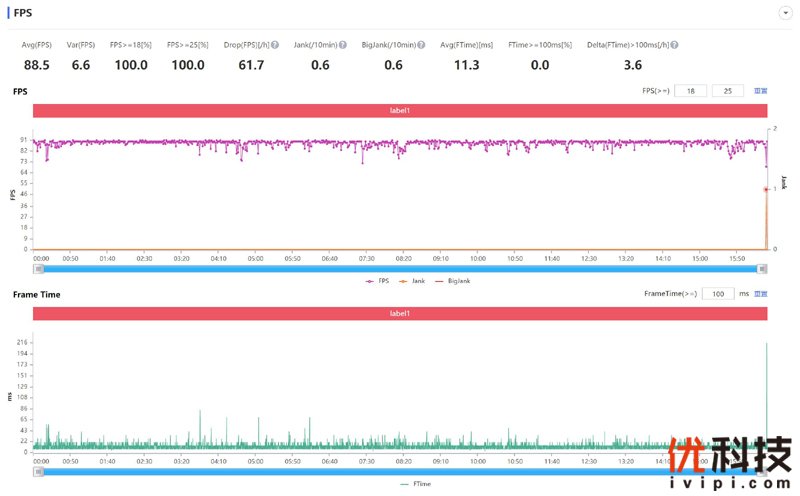Image resolution: width=800 pixels, height=496 pixels.
Task: Click help icon next to Avg(FTime)[ms]
Action: (497, 45)
